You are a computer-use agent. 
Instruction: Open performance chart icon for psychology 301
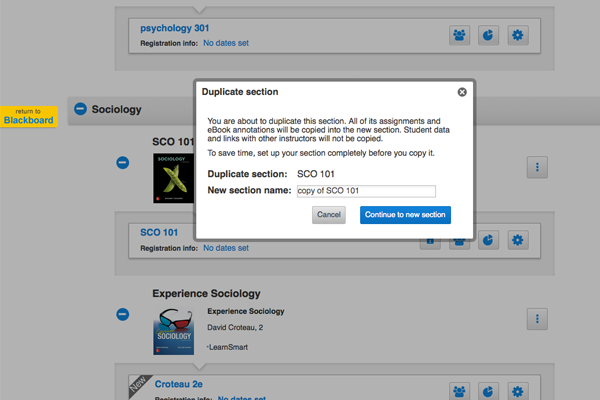pos(488,35)
